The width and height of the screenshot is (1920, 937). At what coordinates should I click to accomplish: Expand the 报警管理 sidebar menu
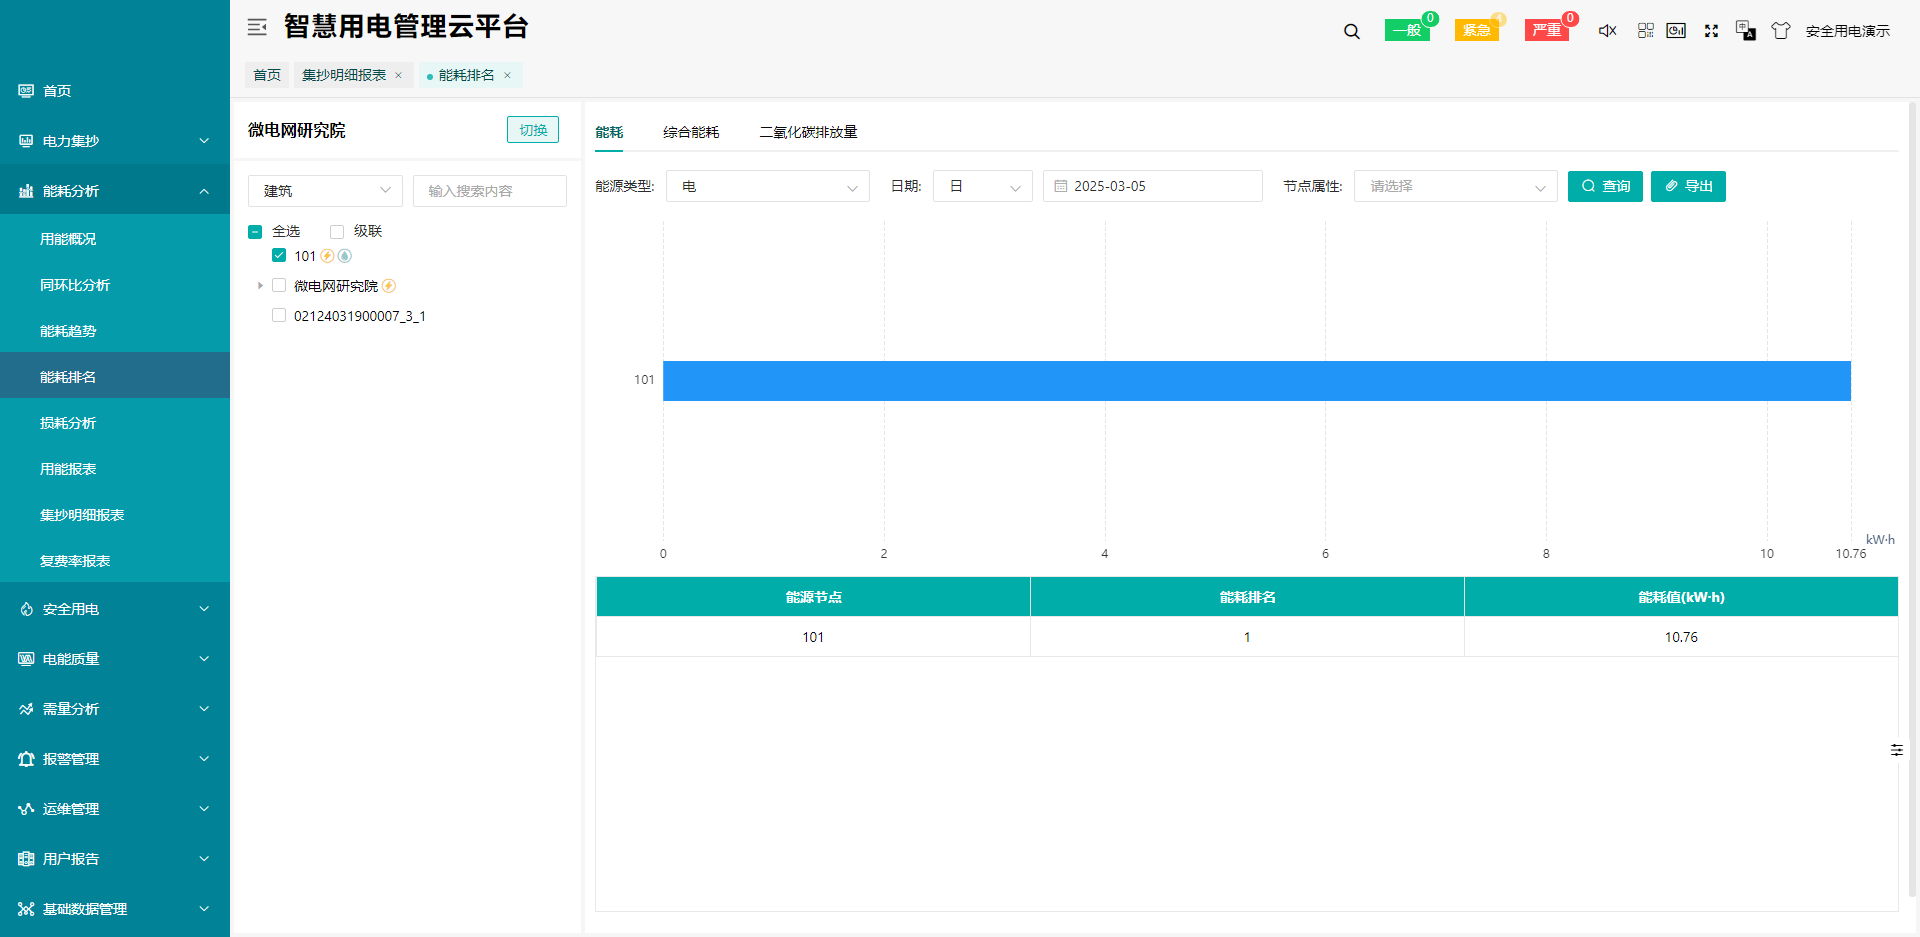(x=115, y=759)
